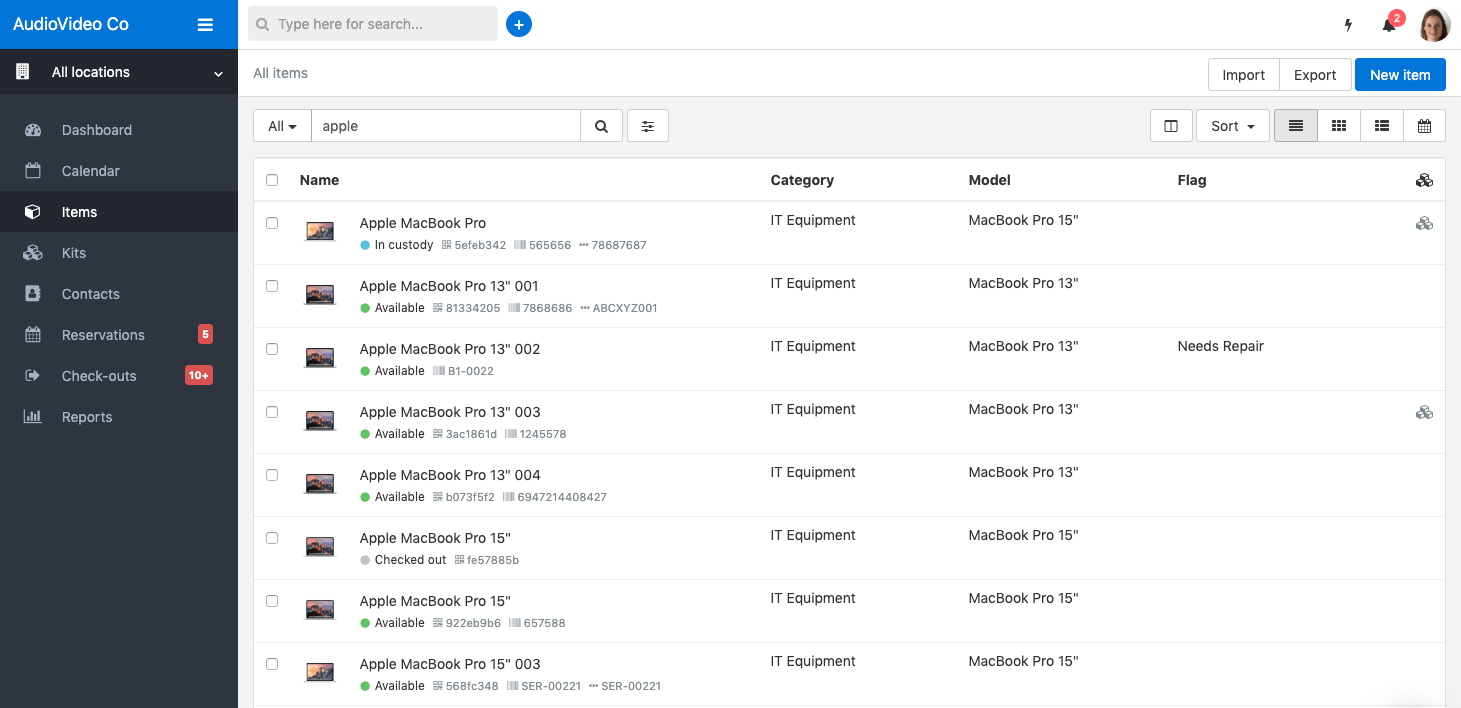Screen dimensions: 1461x708
Task: Open Reports in sidebar
Action: [x=119, y=417]
